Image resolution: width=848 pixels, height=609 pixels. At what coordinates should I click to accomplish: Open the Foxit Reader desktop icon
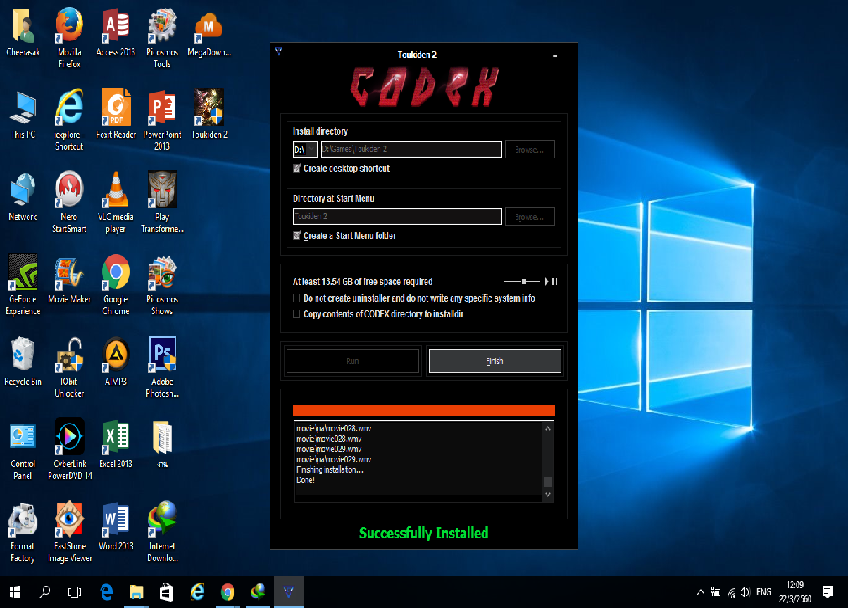point(116,115)
